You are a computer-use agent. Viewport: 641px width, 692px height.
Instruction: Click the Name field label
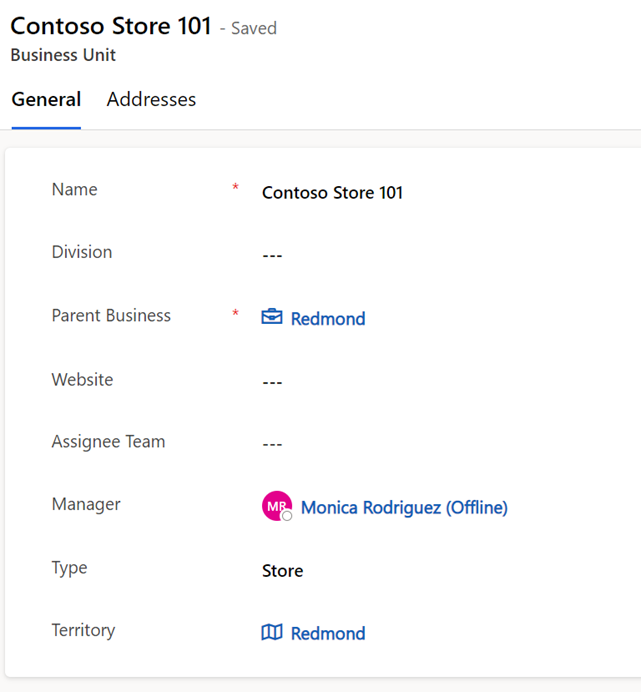click(75, 189)
